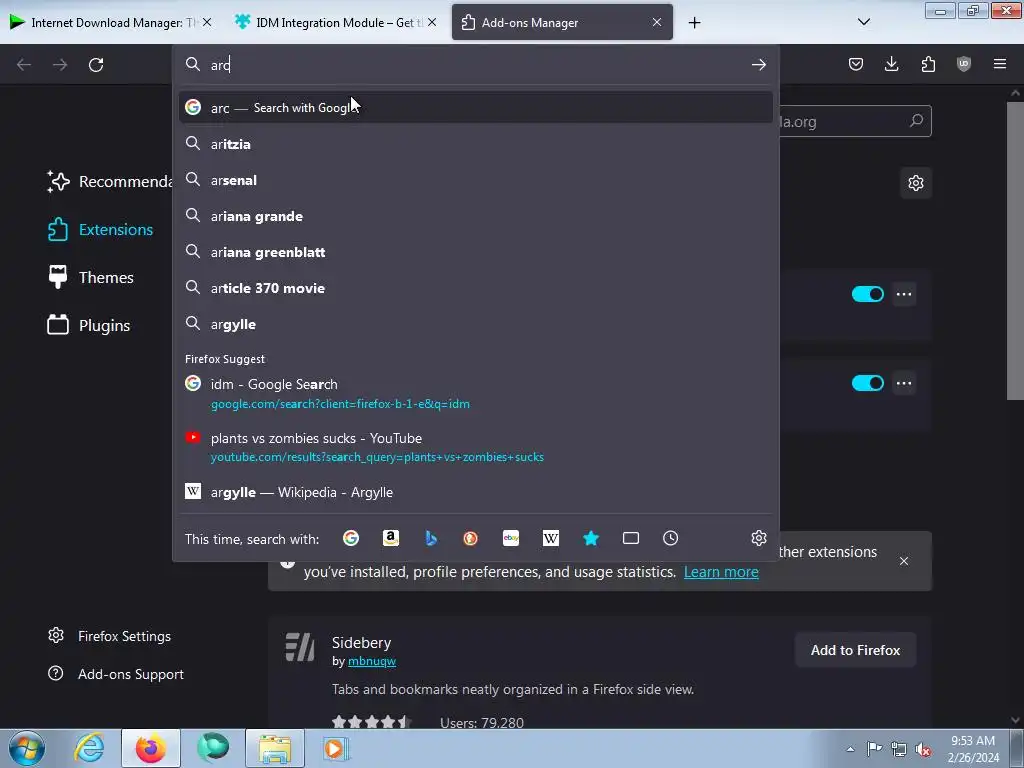Search this time with eBay icon
This screenshot has width=1024, height=768.
(x=511, y=538)
